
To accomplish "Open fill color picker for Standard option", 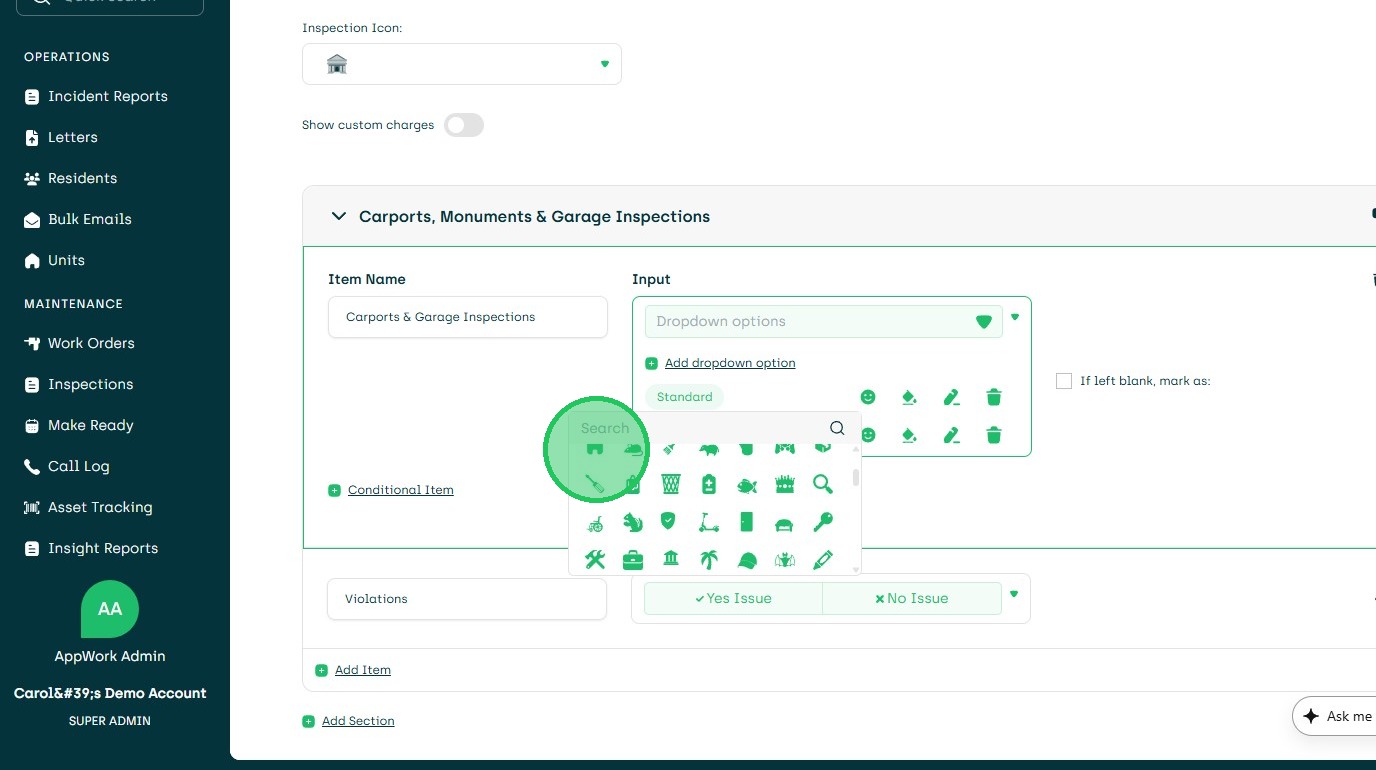I will point(909,397).
